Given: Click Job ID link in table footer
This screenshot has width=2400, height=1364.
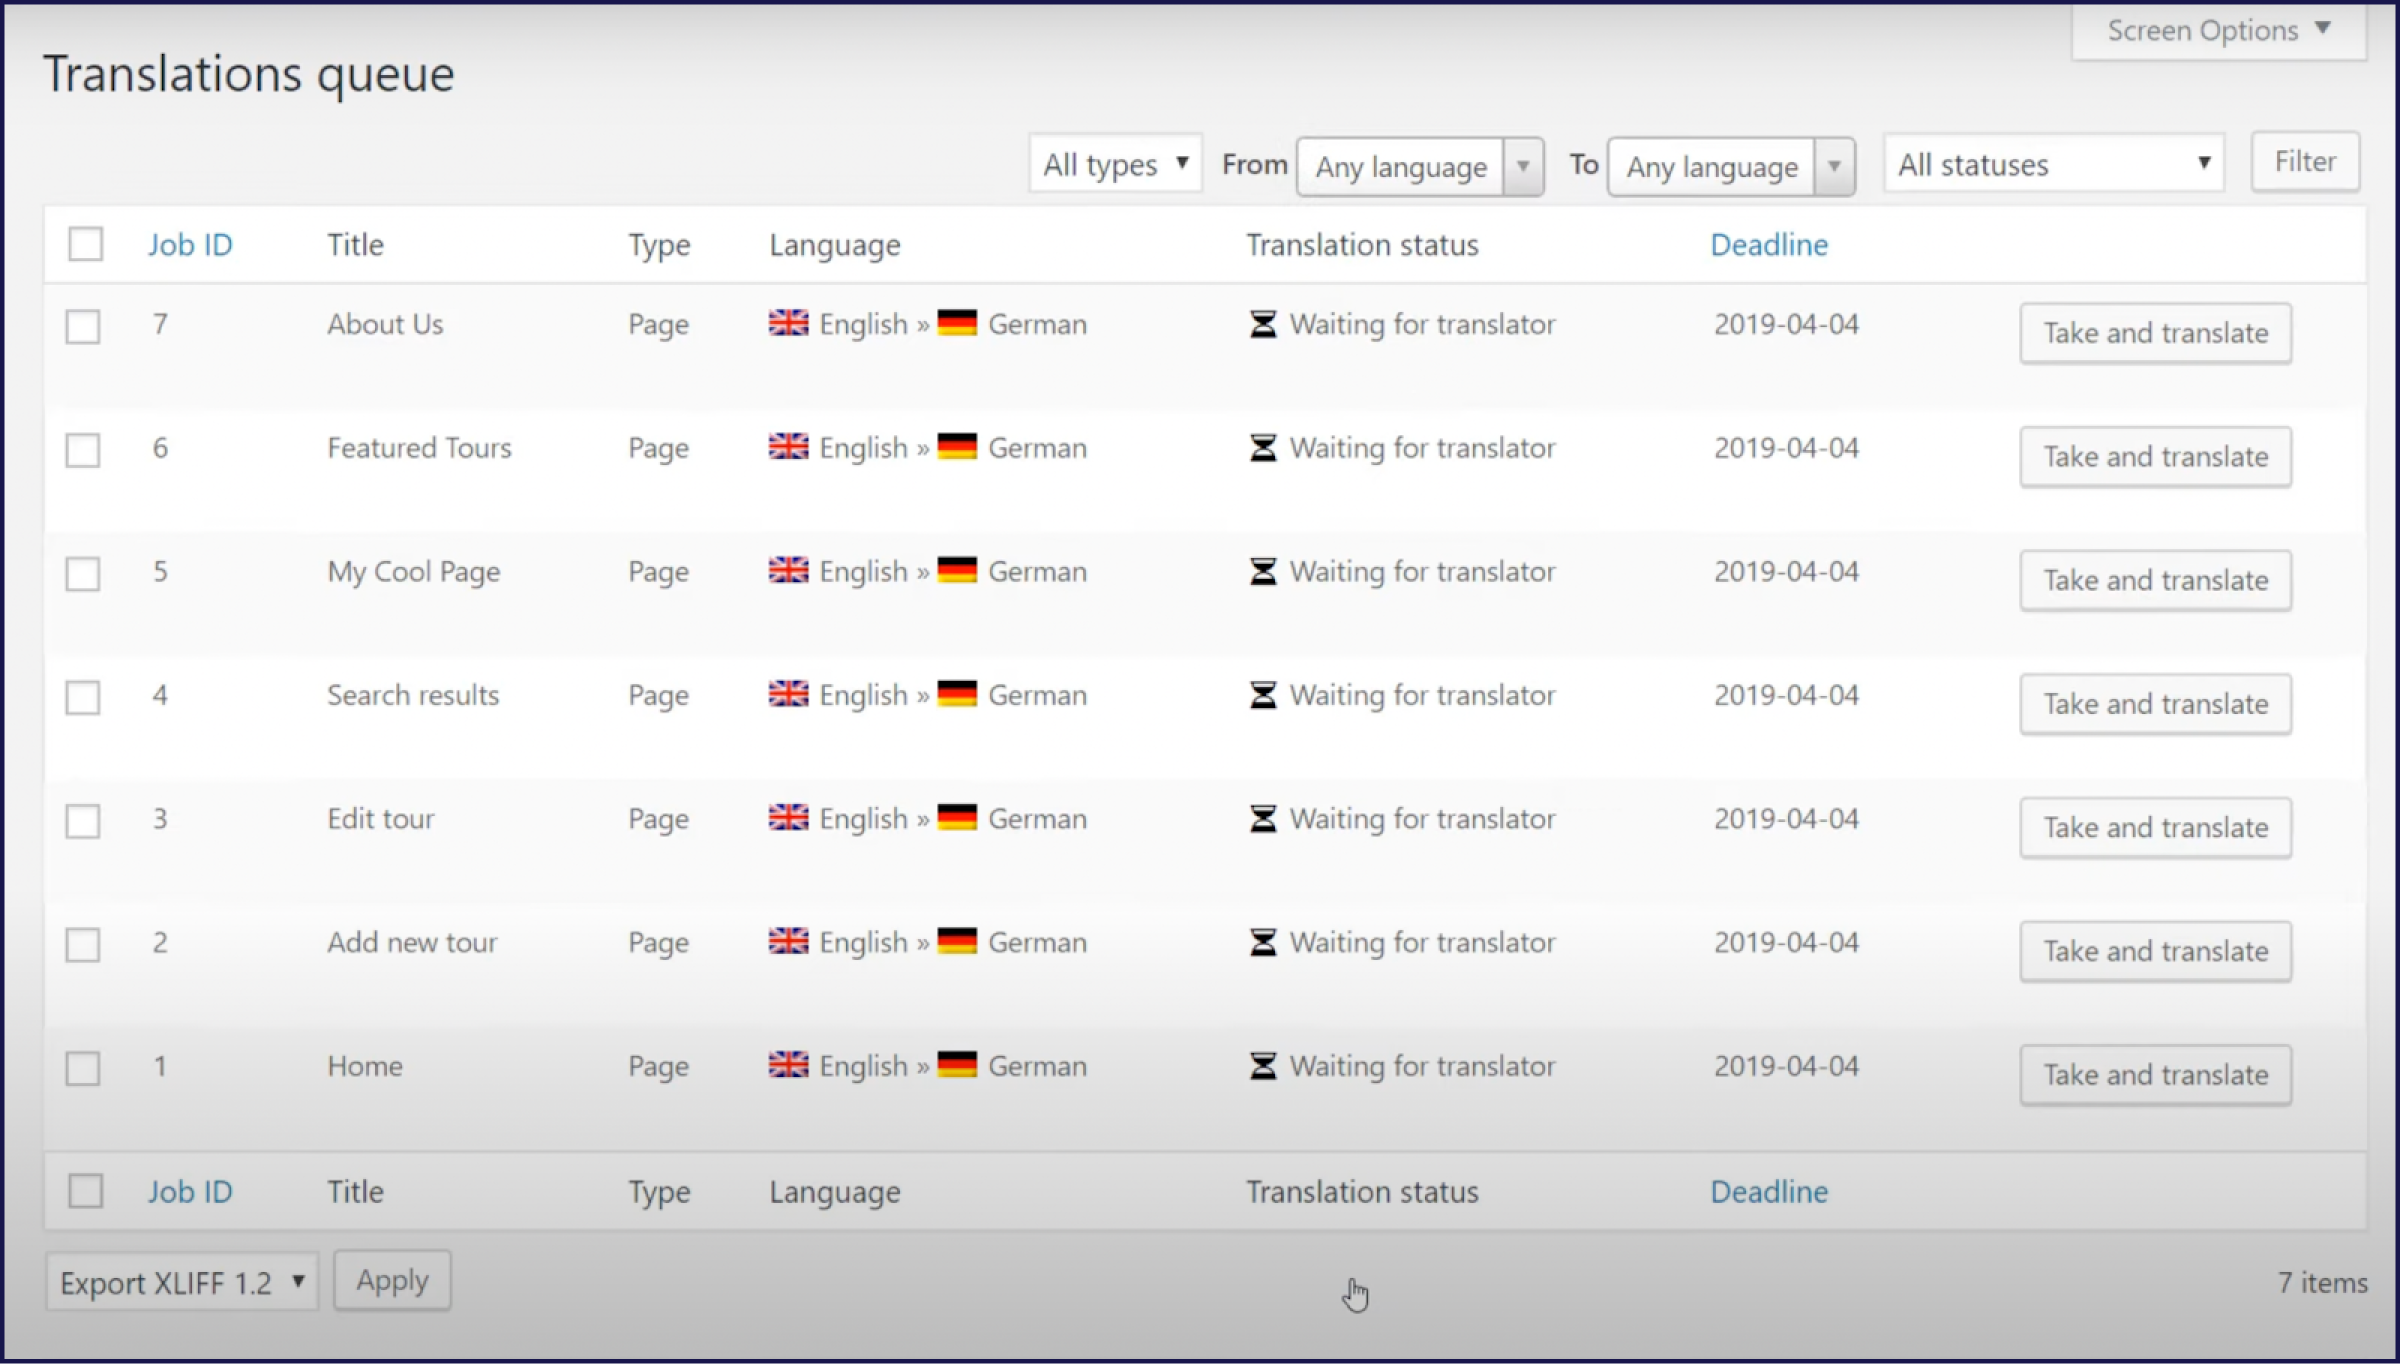Looking at the screenshot, I should click(190, 1192).
